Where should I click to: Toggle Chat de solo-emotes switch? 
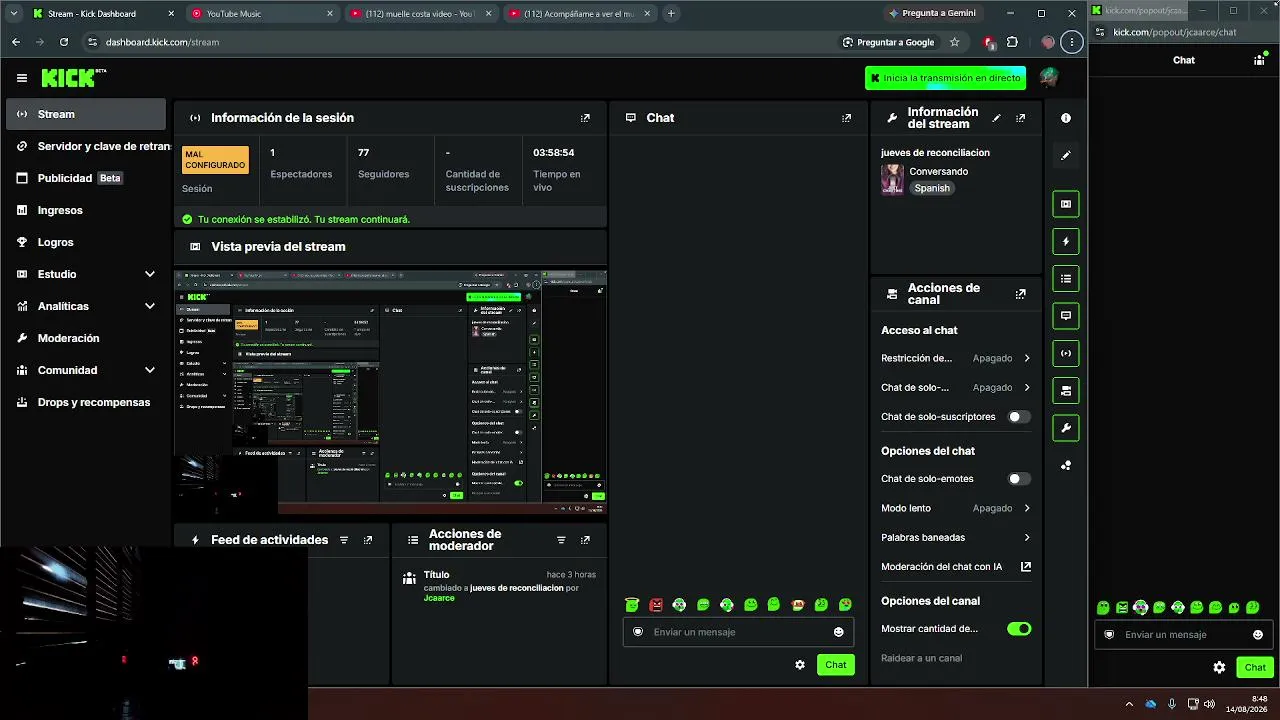click(1019, 479)
